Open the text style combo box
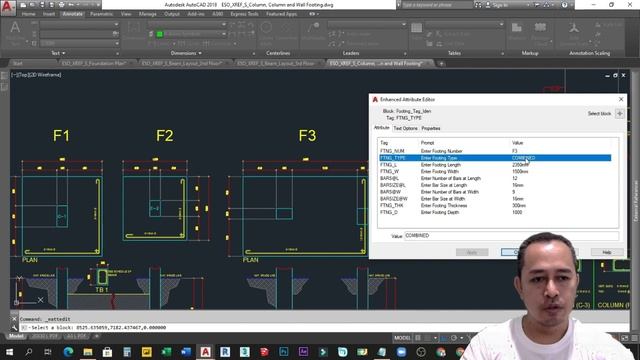 click(79, 25)
